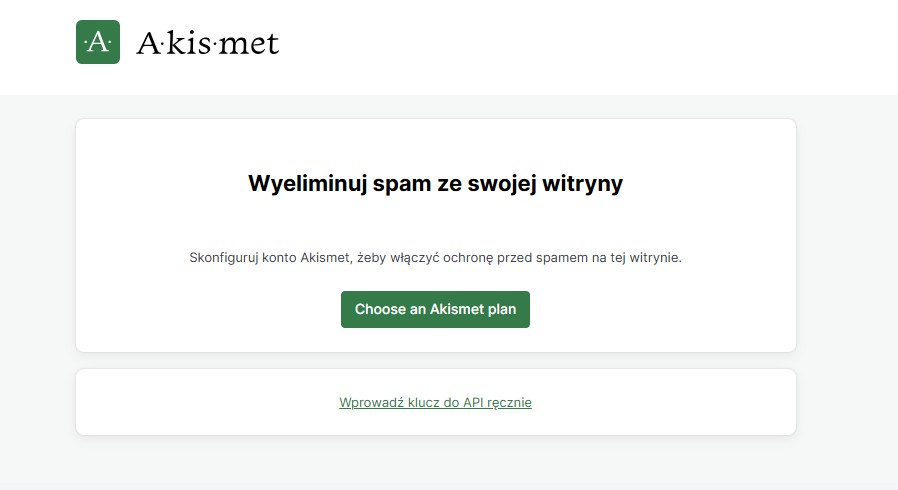Image resolution: width=898 pixels, height=490 pixels.
Task: Click "Skonfiguruj" at the start of the description
Action: (x=224, y=258)
